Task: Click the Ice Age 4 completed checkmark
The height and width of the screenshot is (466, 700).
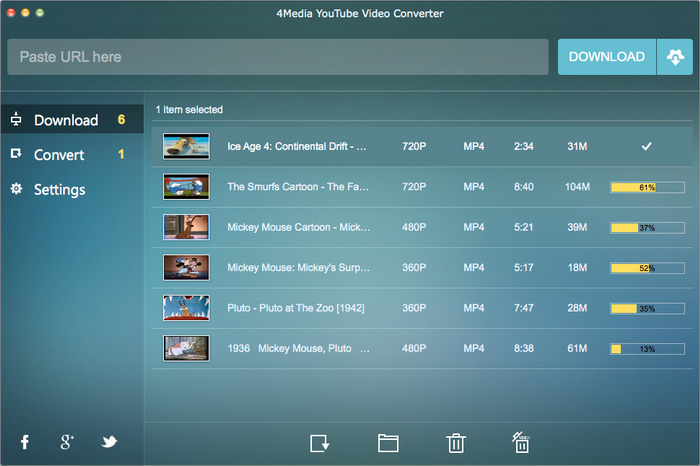Action: 646,147
